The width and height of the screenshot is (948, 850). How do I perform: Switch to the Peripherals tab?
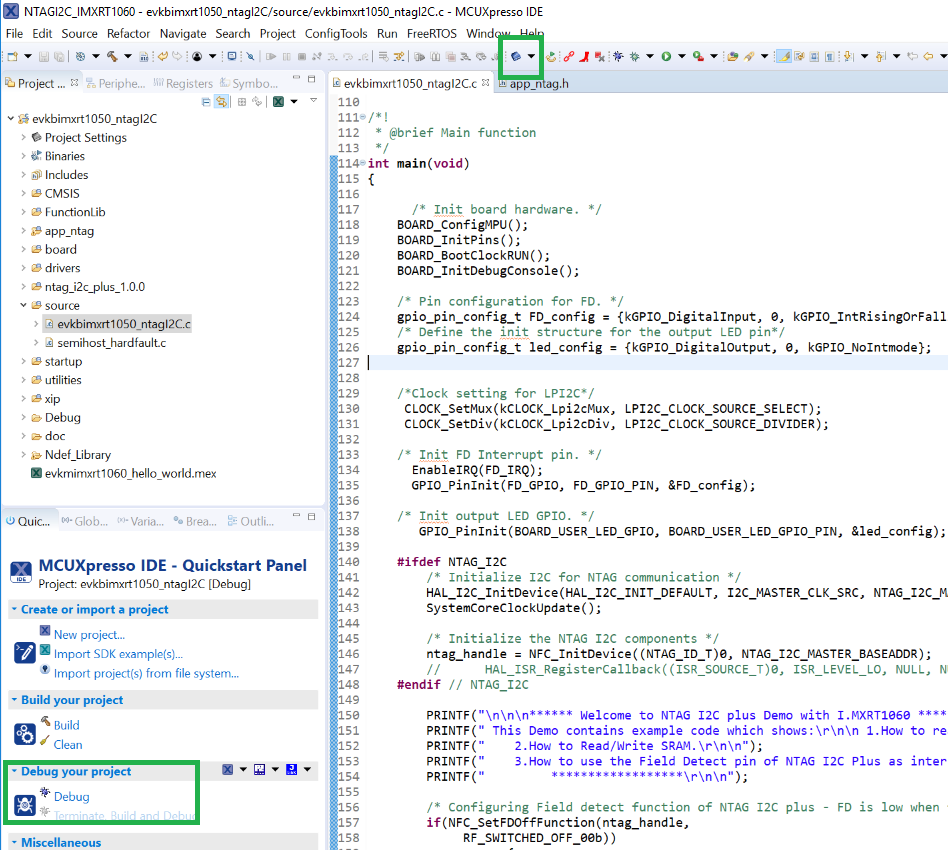point(116,83)
